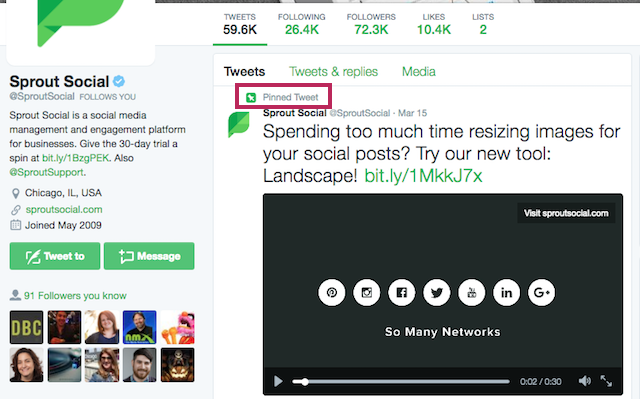Image resolution: width=640 pixels, height=399 pixels.
Task: Switch to the Media tab
Action: (x=419, y=72)
